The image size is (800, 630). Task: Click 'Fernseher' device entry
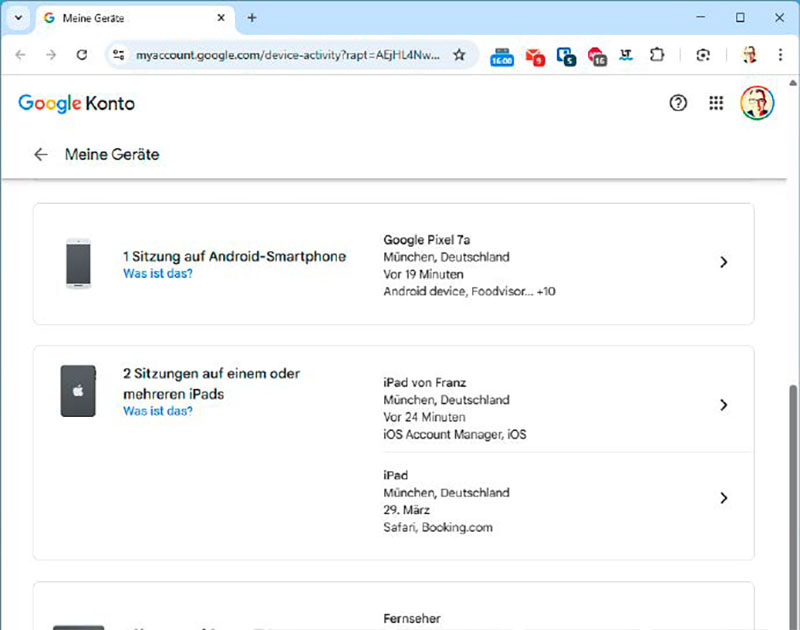click(x=412, y=619)
